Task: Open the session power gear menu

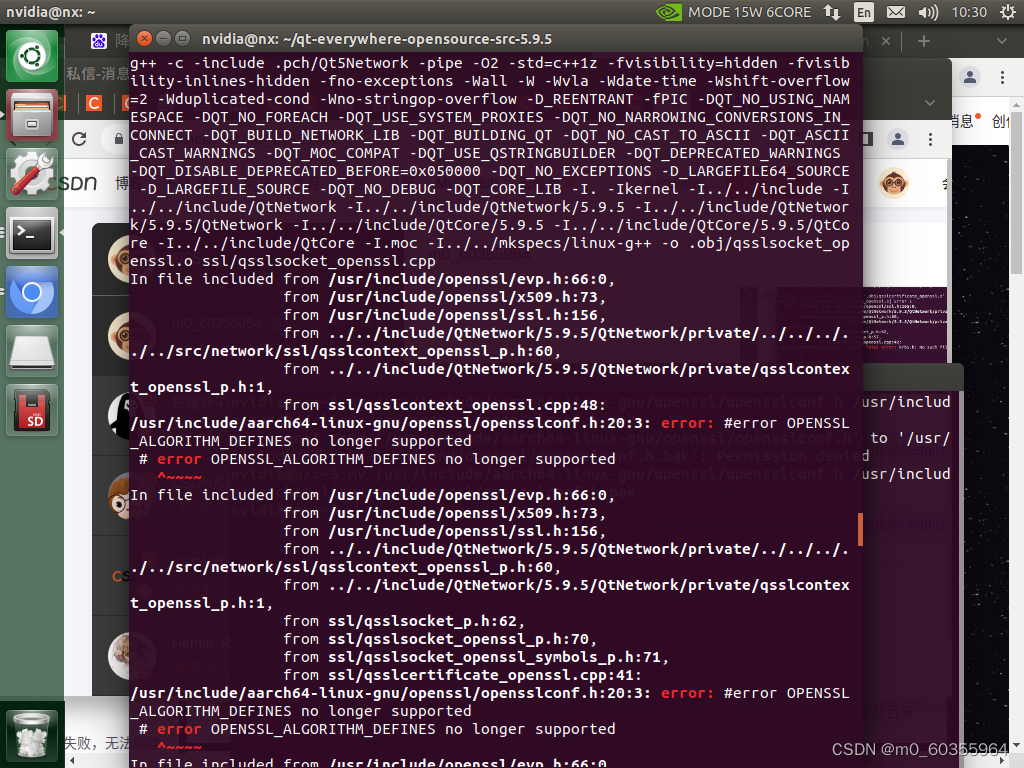Action: (x=1008, y=12)
